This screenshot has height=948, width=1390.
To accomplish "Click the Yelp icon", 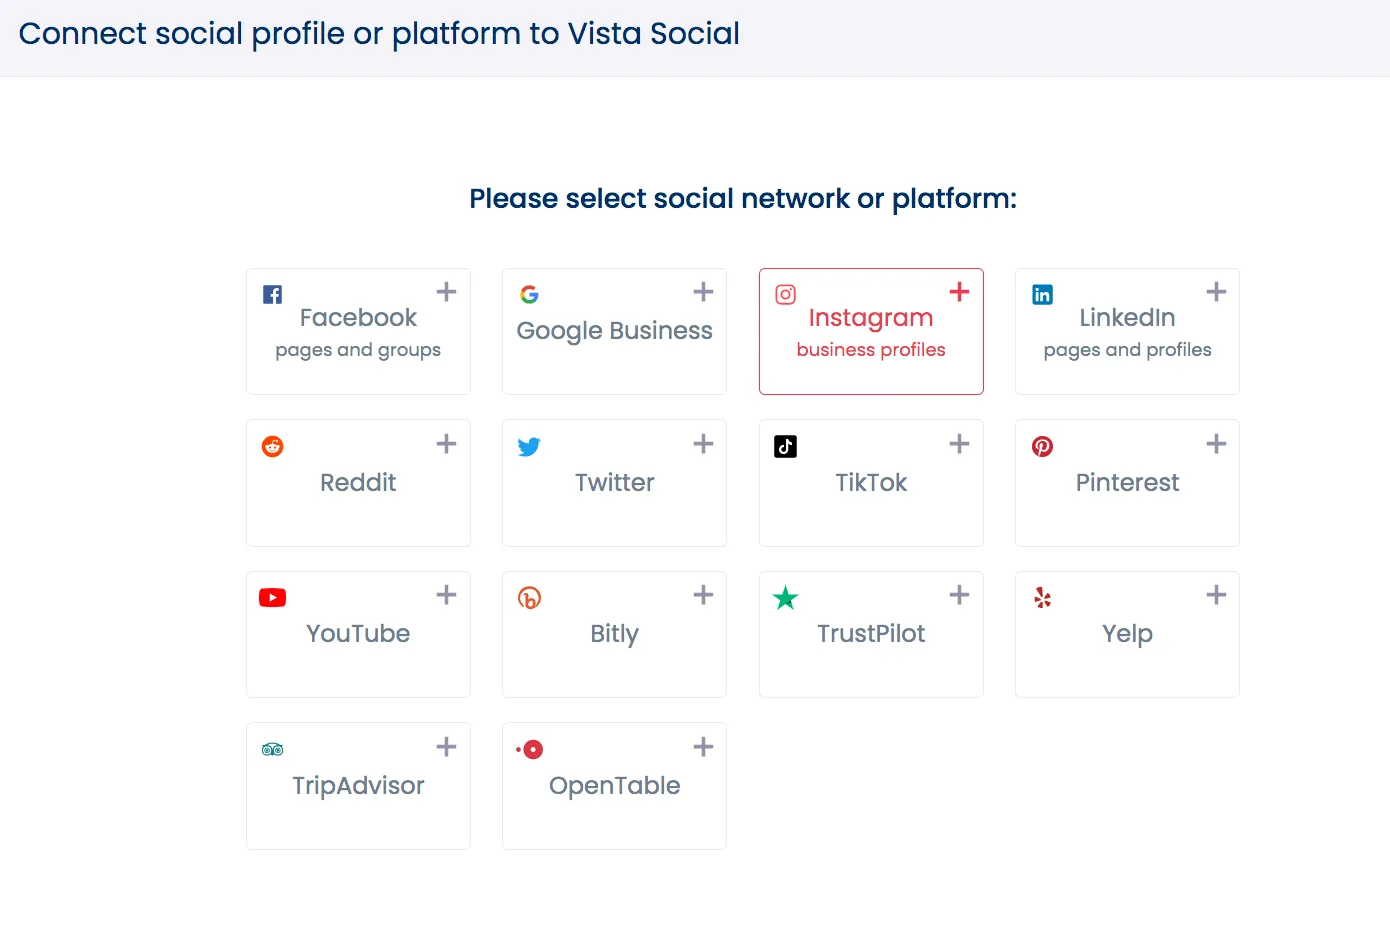I will (1042, 597).
